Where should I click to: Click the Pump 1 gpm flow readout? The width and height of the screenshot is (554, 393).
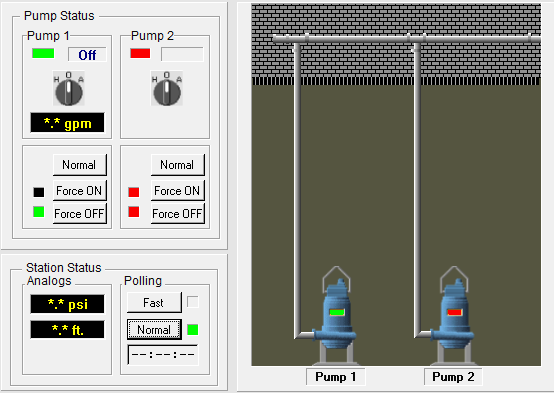pos(67,123)
